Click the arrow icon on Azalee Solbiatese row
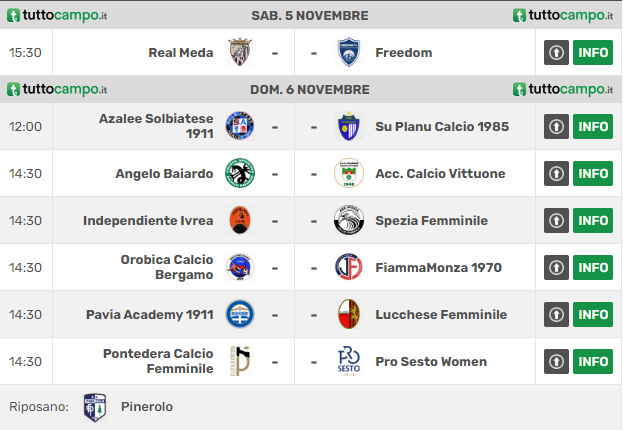Image resolution: width=623 pixels, height=430 pixels. pos(556,126)
